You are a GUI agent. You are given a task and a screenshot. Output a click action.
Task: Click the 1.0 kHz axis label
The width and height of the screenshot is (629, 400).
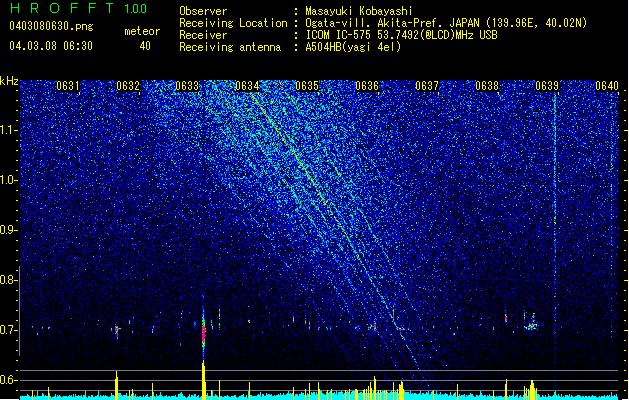coord(8,180)
